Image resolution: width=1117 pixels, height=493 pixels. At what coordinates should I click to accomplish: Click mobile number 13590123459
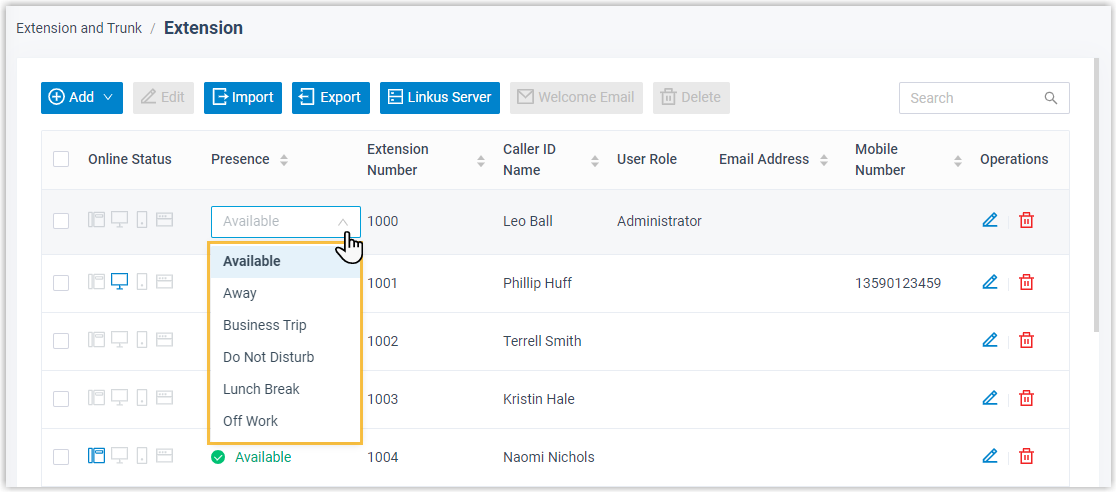tap(898, 283)
